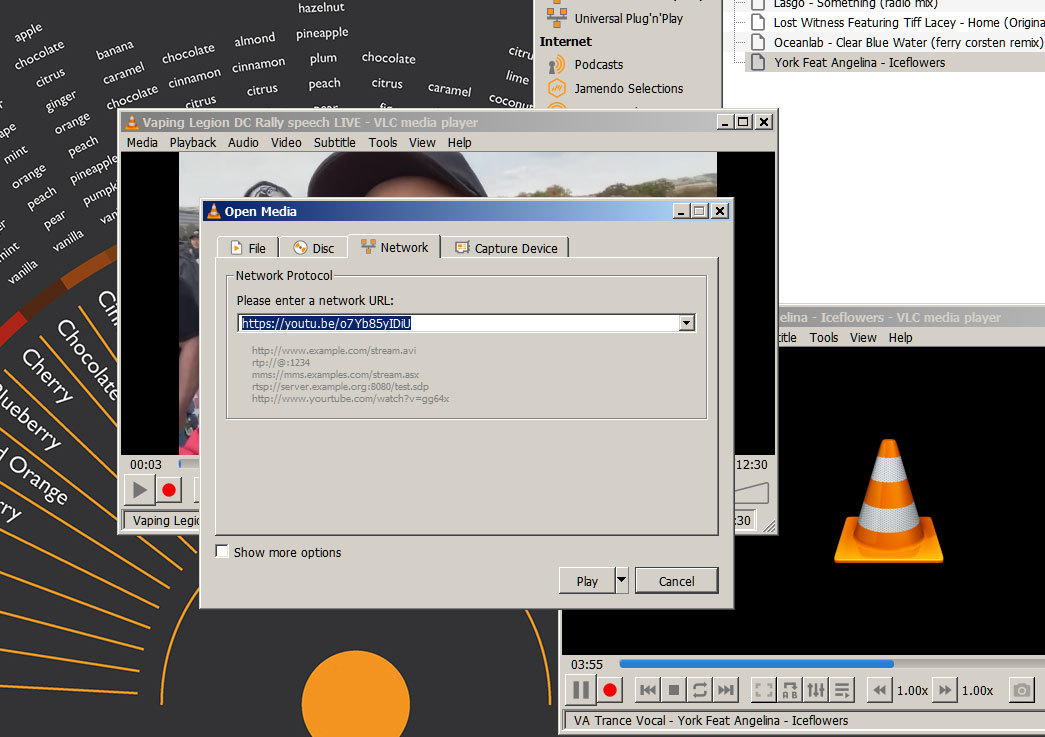Click red record button in Vaping Legion window

tap(169, 490)
